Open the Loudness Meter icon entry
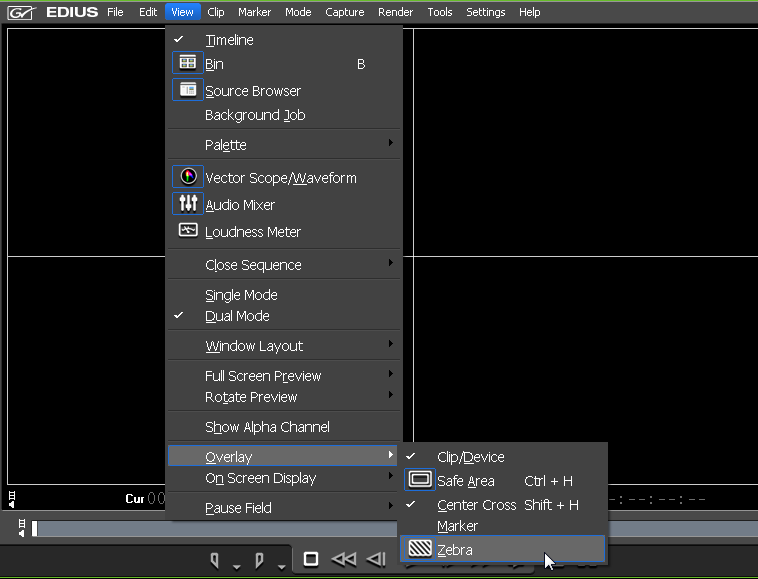 (188, 231)
